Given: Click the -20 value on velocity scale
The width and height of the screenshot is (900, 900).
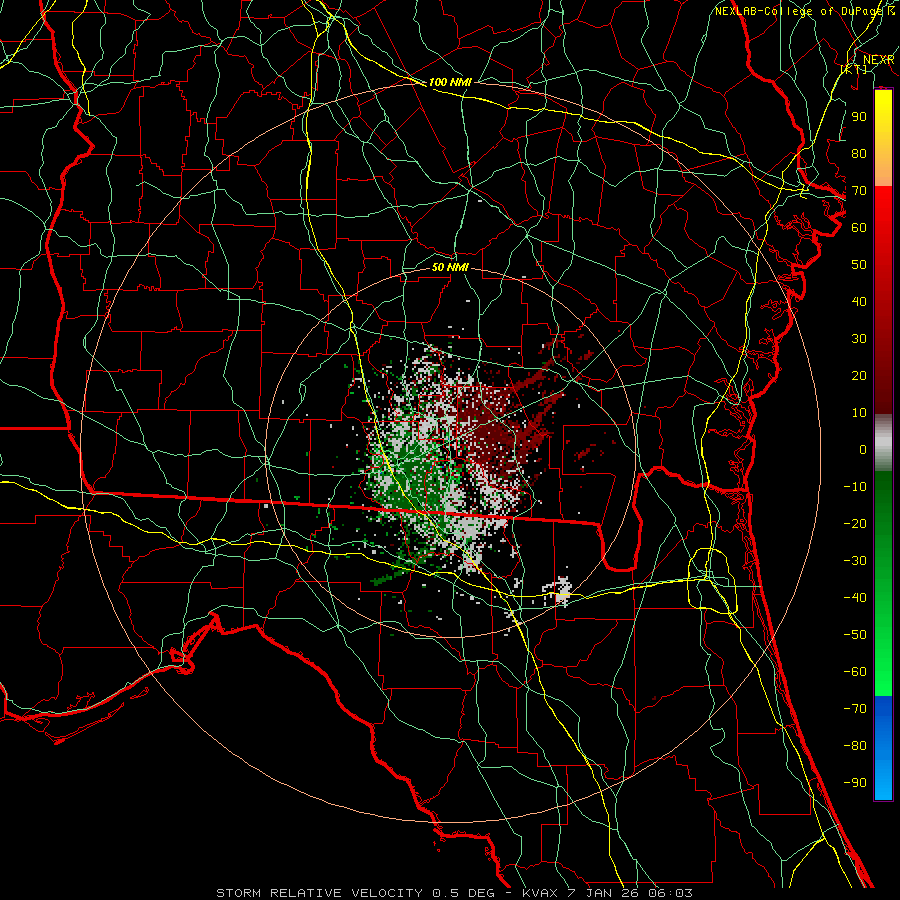Looking at the screenshot, I should point(855,523).
